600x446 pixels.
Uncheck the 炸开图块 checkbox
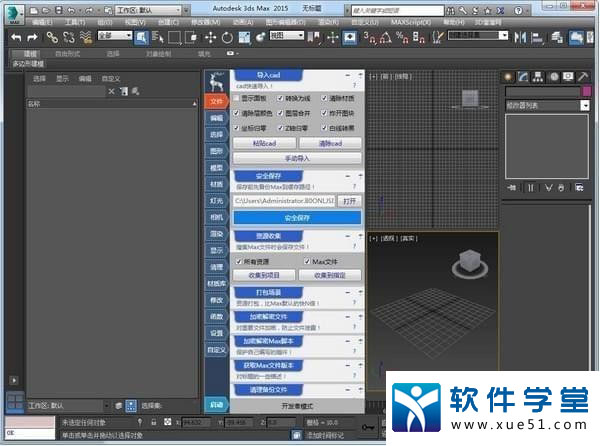pos(324,113)
